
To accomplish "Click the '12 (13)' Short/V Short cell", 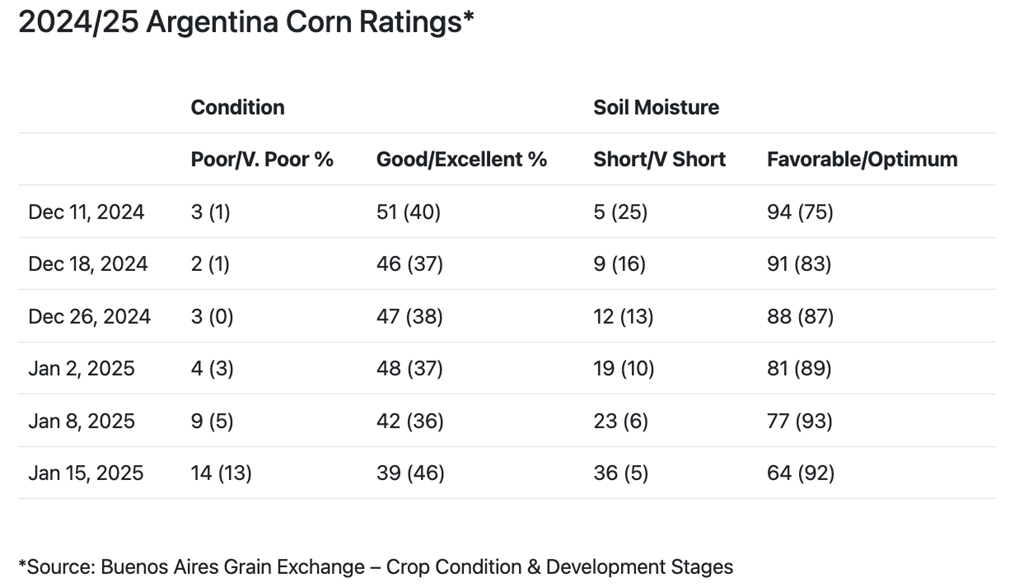I will tap(623, 316).
